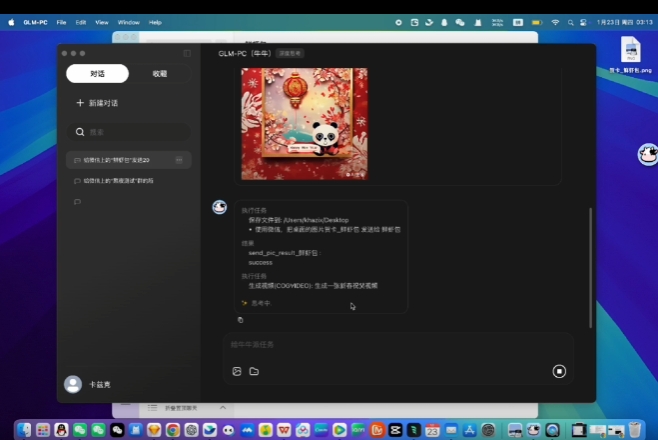Click the success result text
This screenshot has width=658, height=440.
click(x=260, y=263)
